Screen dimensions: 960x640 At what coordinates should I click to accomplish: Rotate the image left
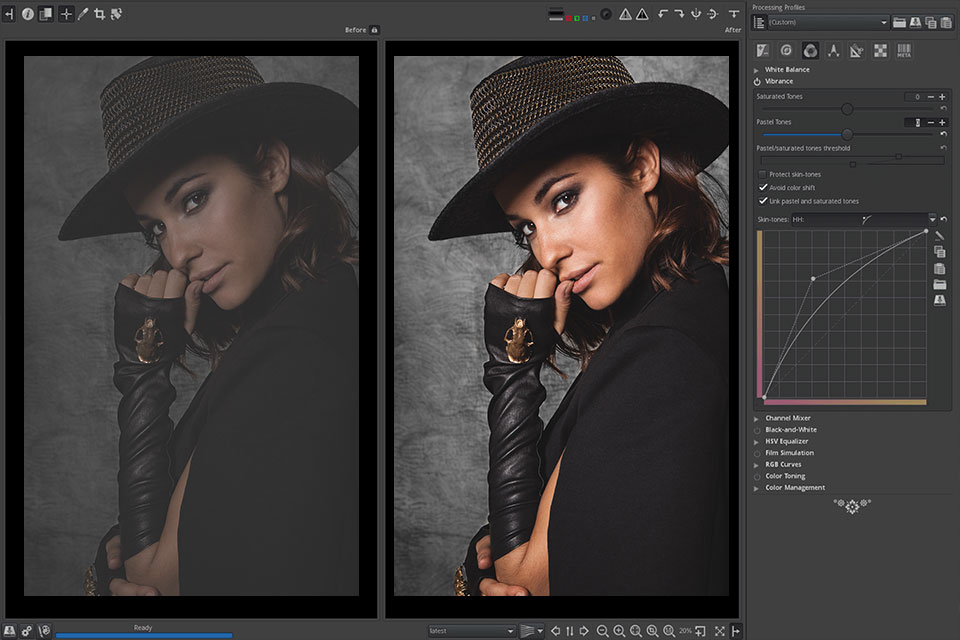tap(663, 14)
